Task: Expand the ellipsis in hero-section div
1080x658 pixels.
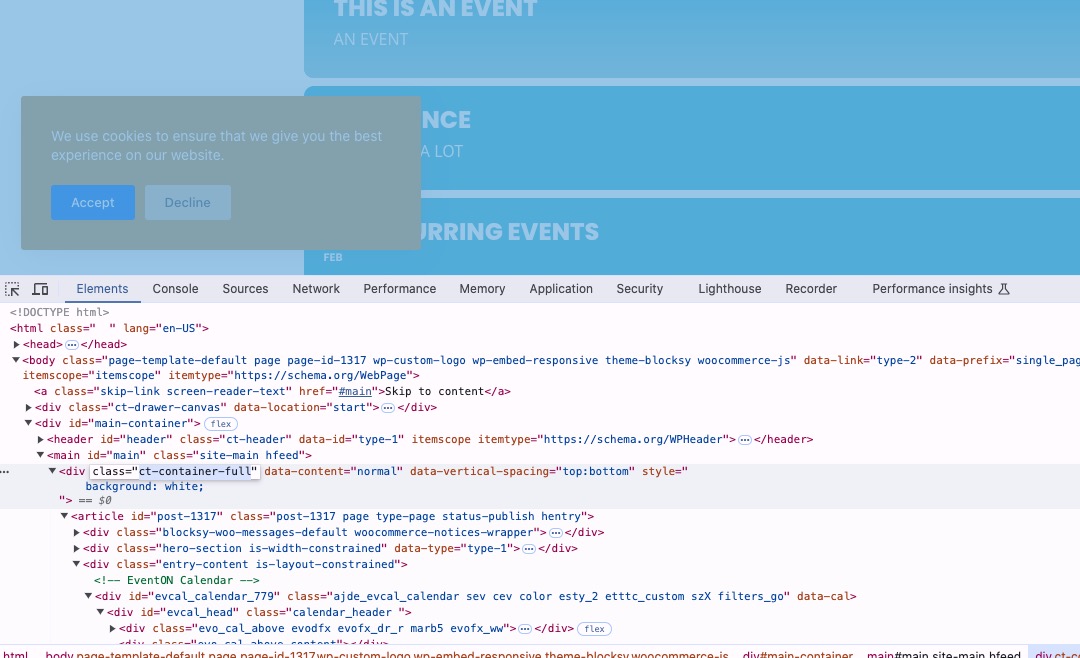Action: [529, 548]
